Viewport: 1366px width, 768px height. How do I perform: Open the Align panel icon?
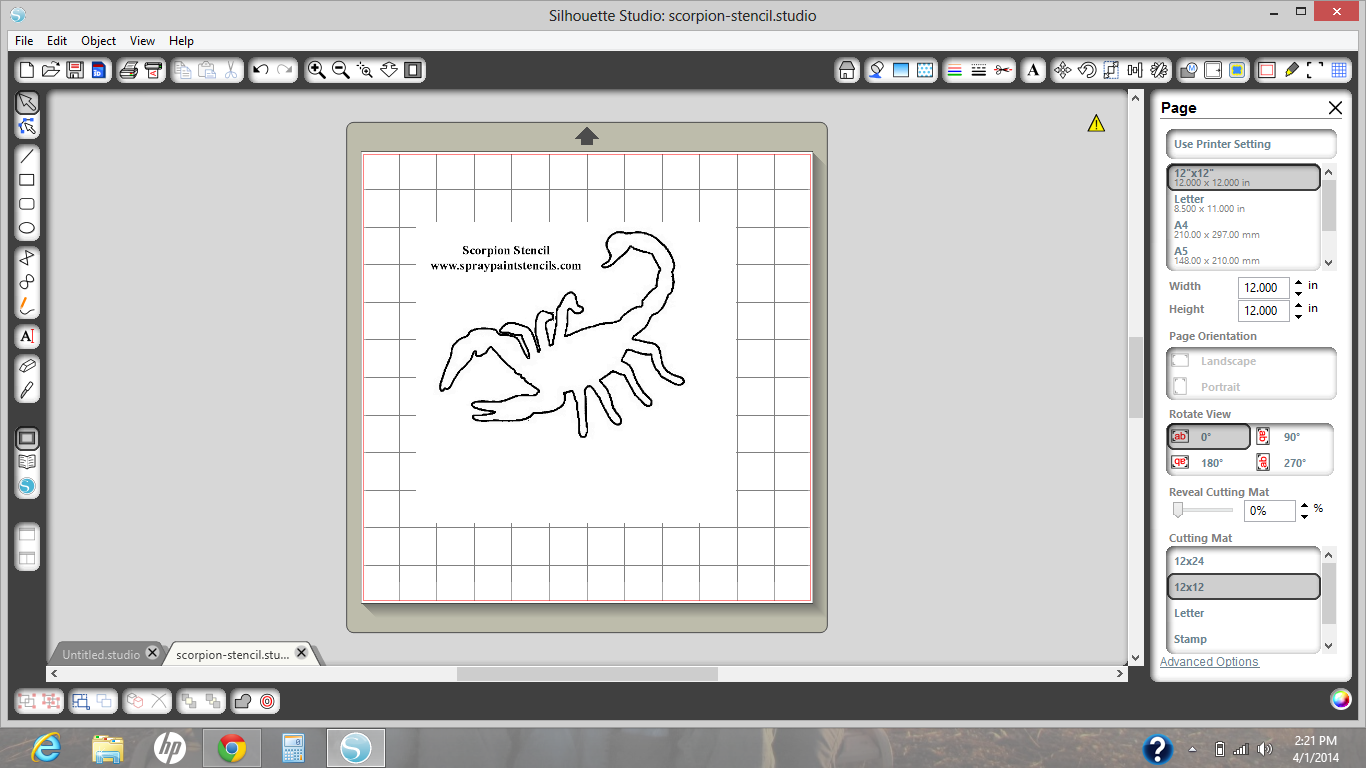pyautogui.click(x=1135, y=70)
